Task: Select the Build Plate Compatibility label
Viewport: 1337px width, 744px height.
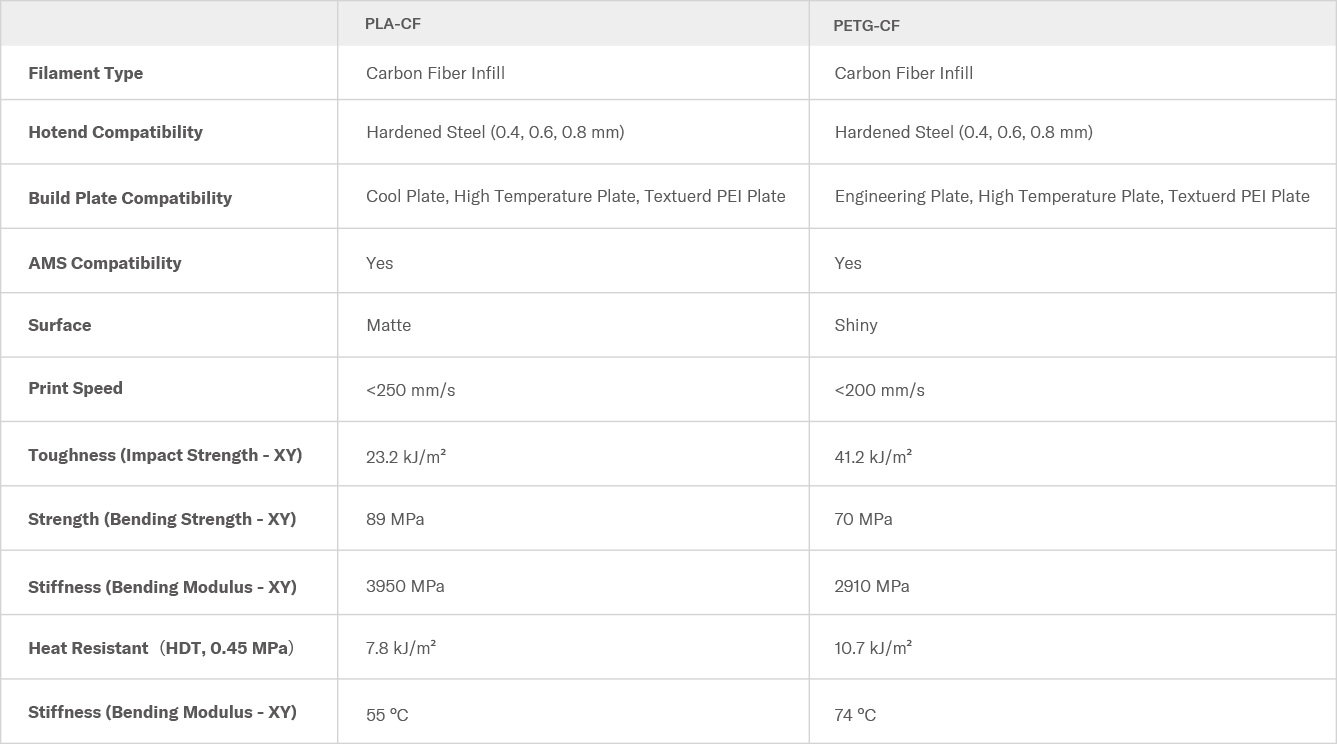Action: click(x=130, y=198)
